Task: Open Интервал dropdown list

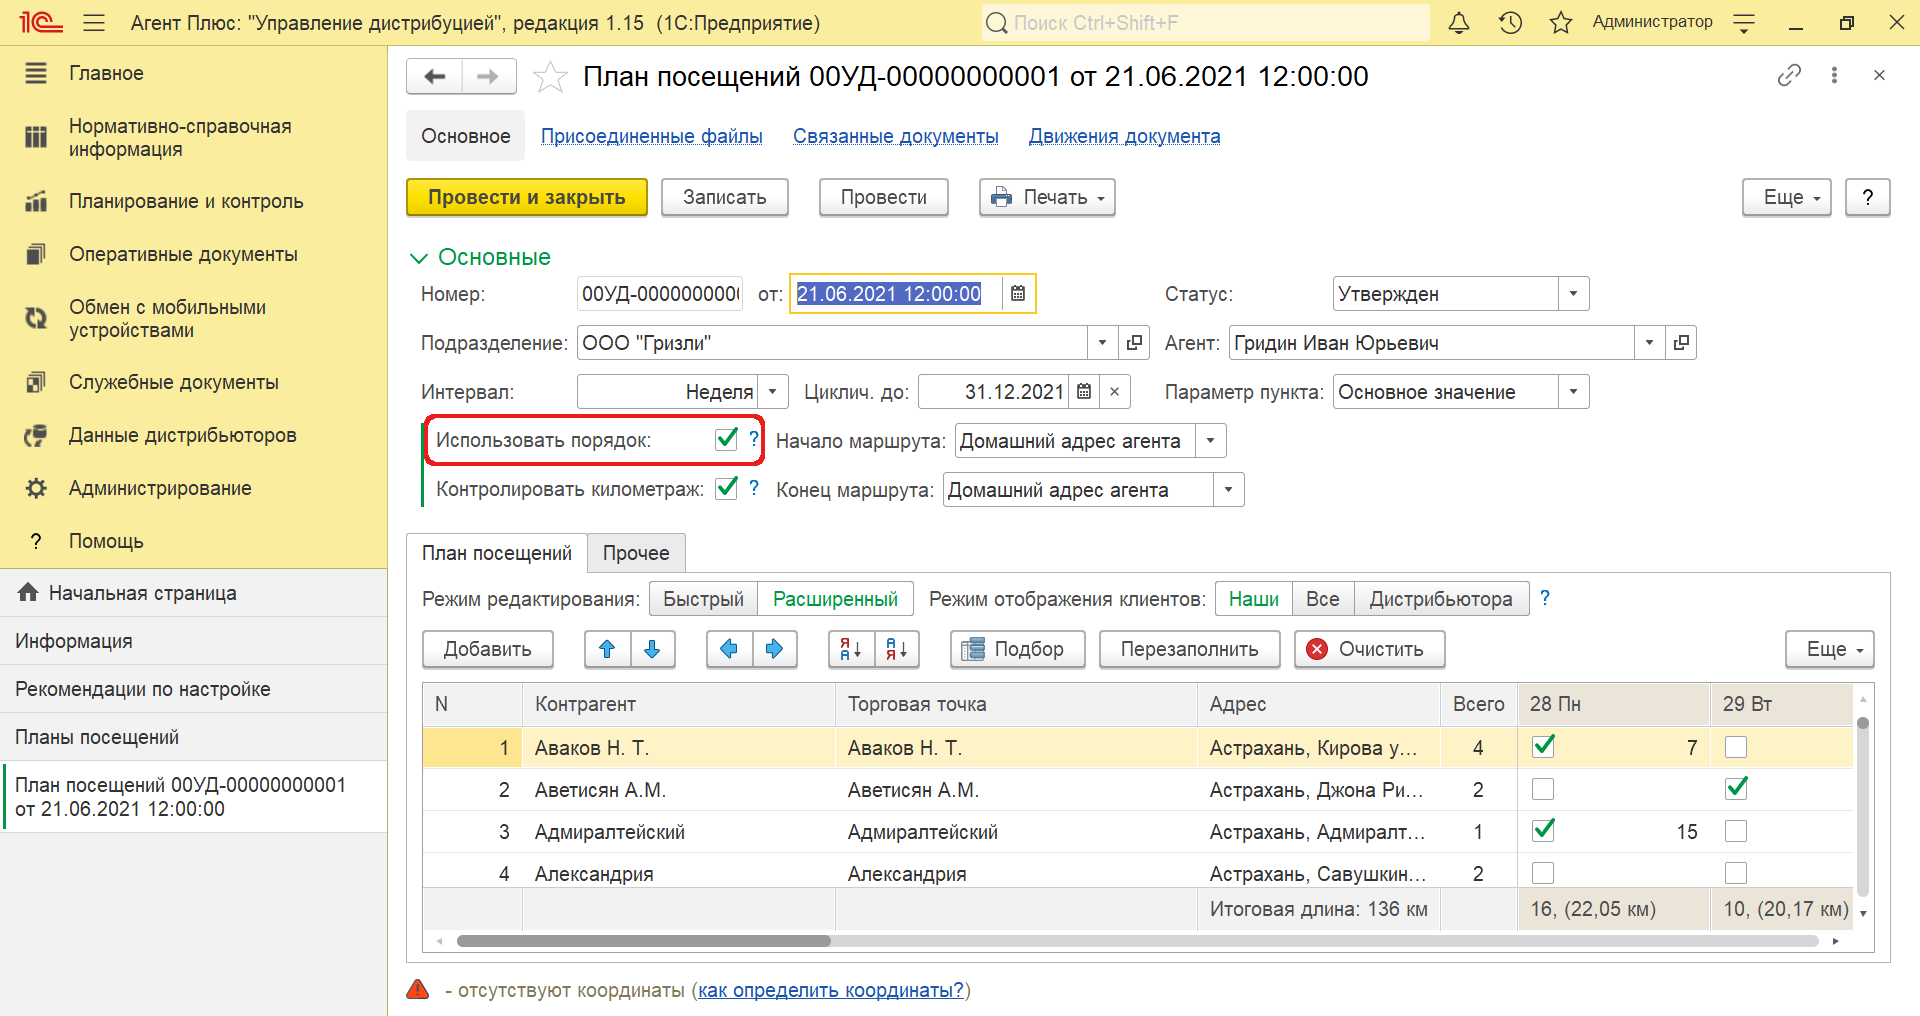Action: [773, 392]
